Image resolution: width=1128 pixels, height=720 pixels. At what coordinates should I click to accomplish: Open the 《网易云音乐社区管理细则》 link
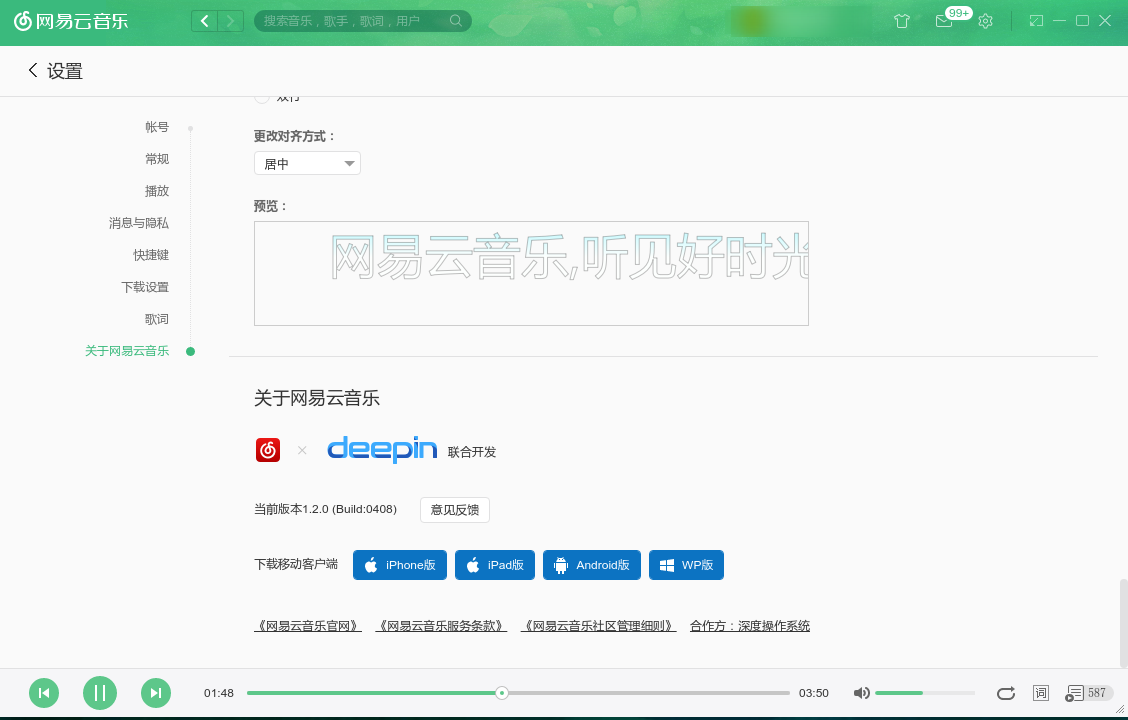[x=599, y=626]
